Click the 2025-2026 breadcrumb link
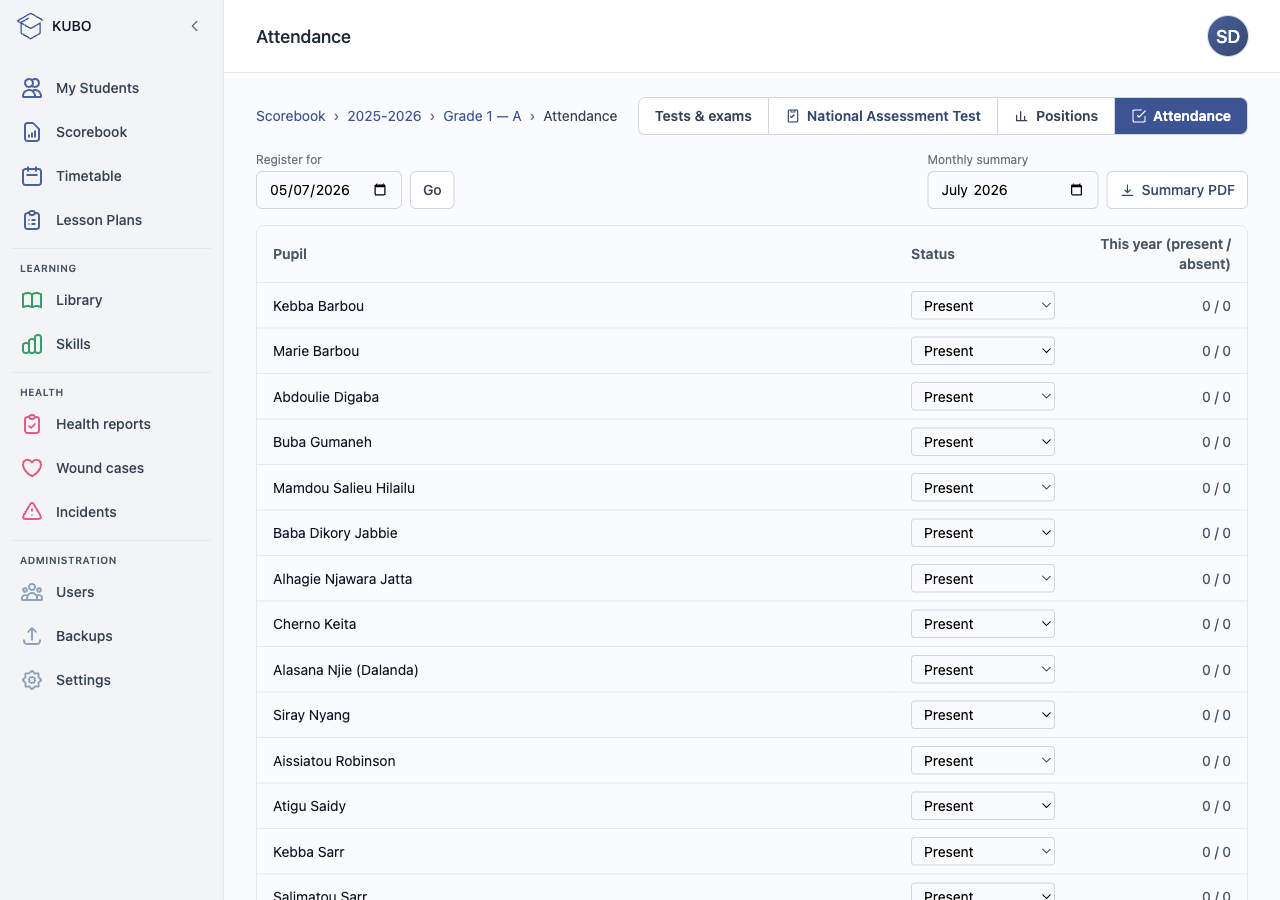Screen dimensions: 1280x900 pos(384,116)
